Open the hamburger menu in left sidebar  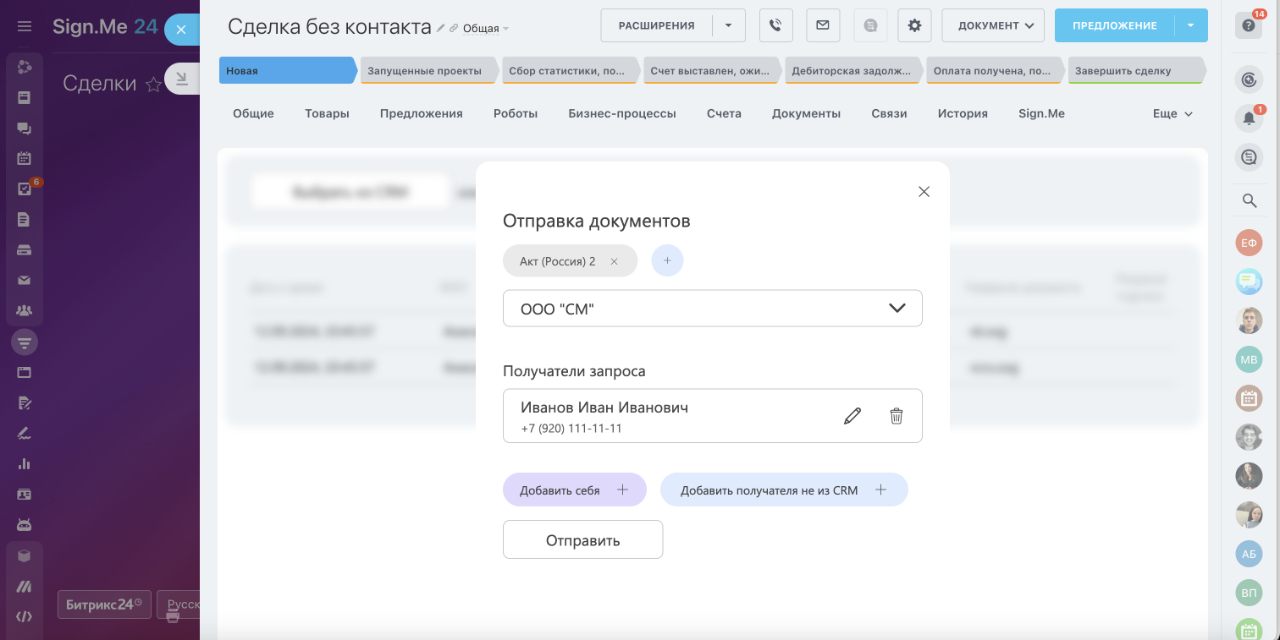(24, 27)
